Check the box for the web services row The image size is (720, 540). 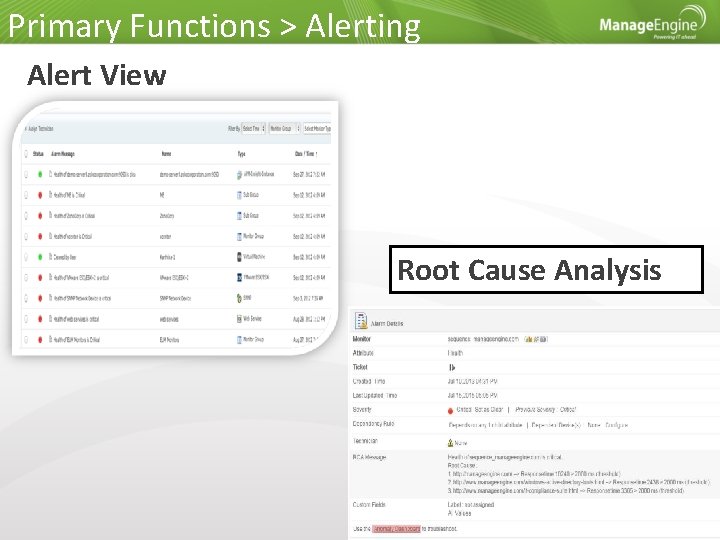(x=26, y=319)
